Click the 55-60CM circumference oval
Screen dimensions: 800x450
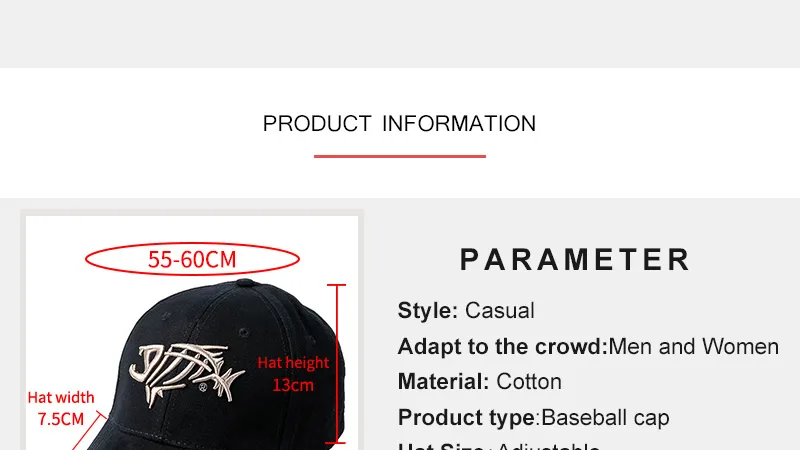click(192, 259)
